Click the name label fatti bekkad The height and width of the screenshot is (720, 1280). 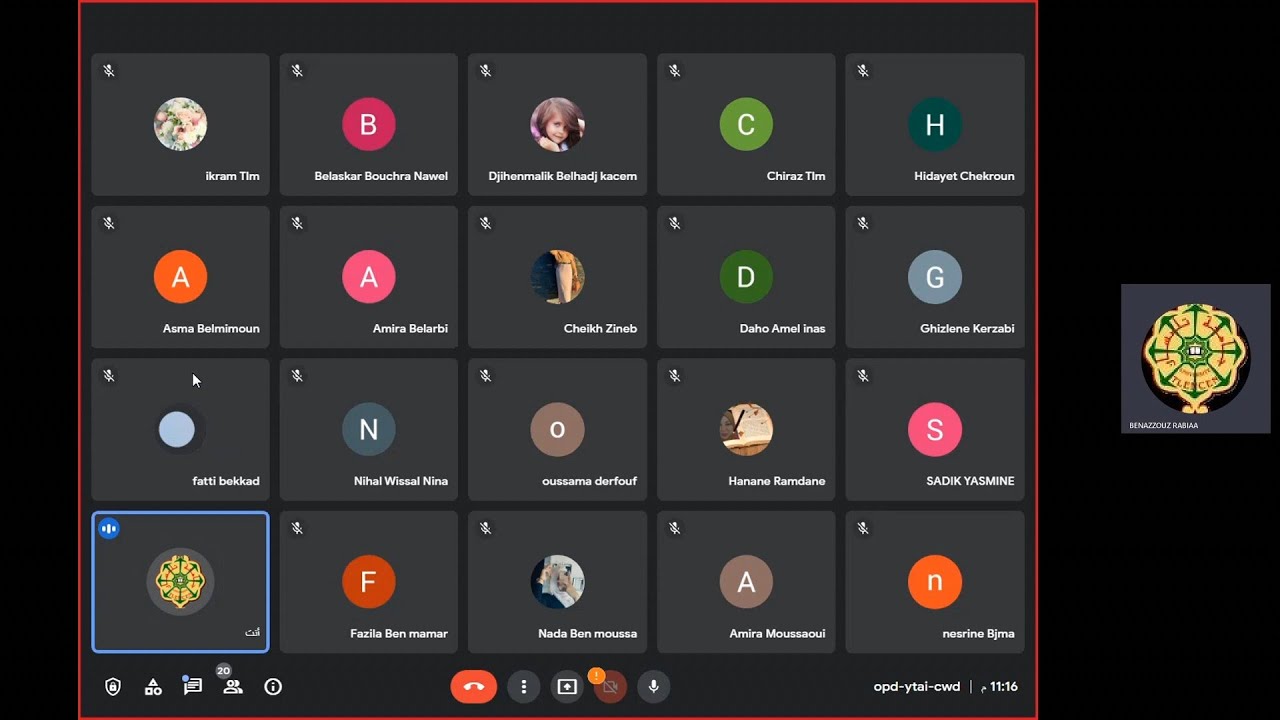[x=226, y=481]
